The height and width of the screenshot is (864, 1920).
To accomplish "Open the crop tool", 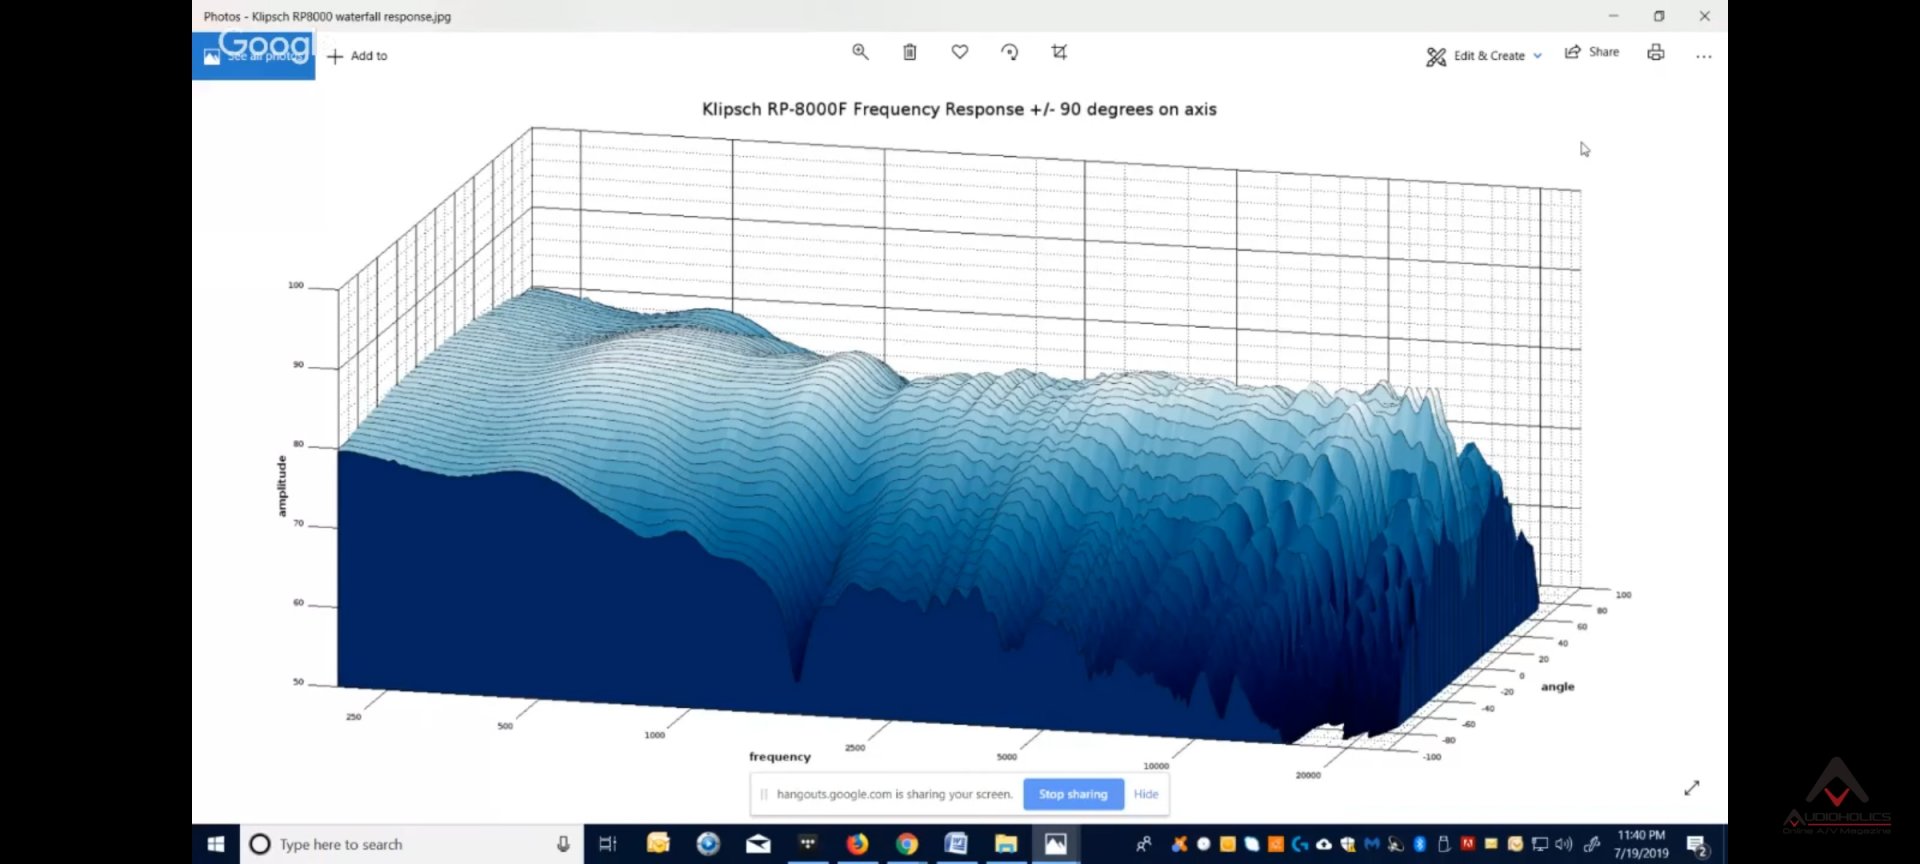I will coord(1059,52).
